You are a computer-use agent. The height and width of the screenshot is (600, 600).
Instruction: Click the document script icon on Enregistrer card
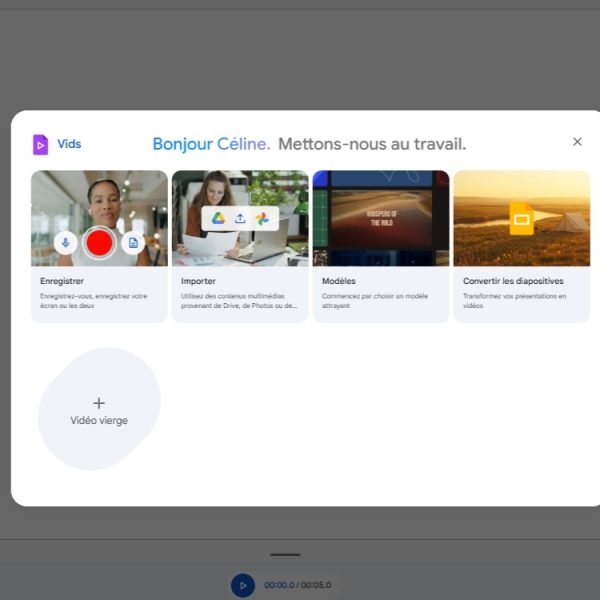pos(133,243)
